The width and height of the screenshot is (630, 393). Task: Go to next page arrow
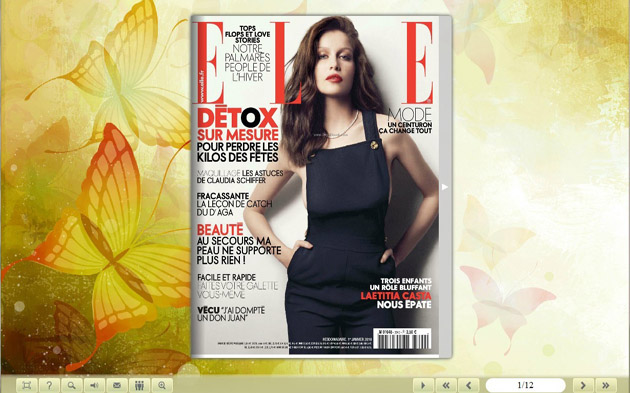click(583, 385)
